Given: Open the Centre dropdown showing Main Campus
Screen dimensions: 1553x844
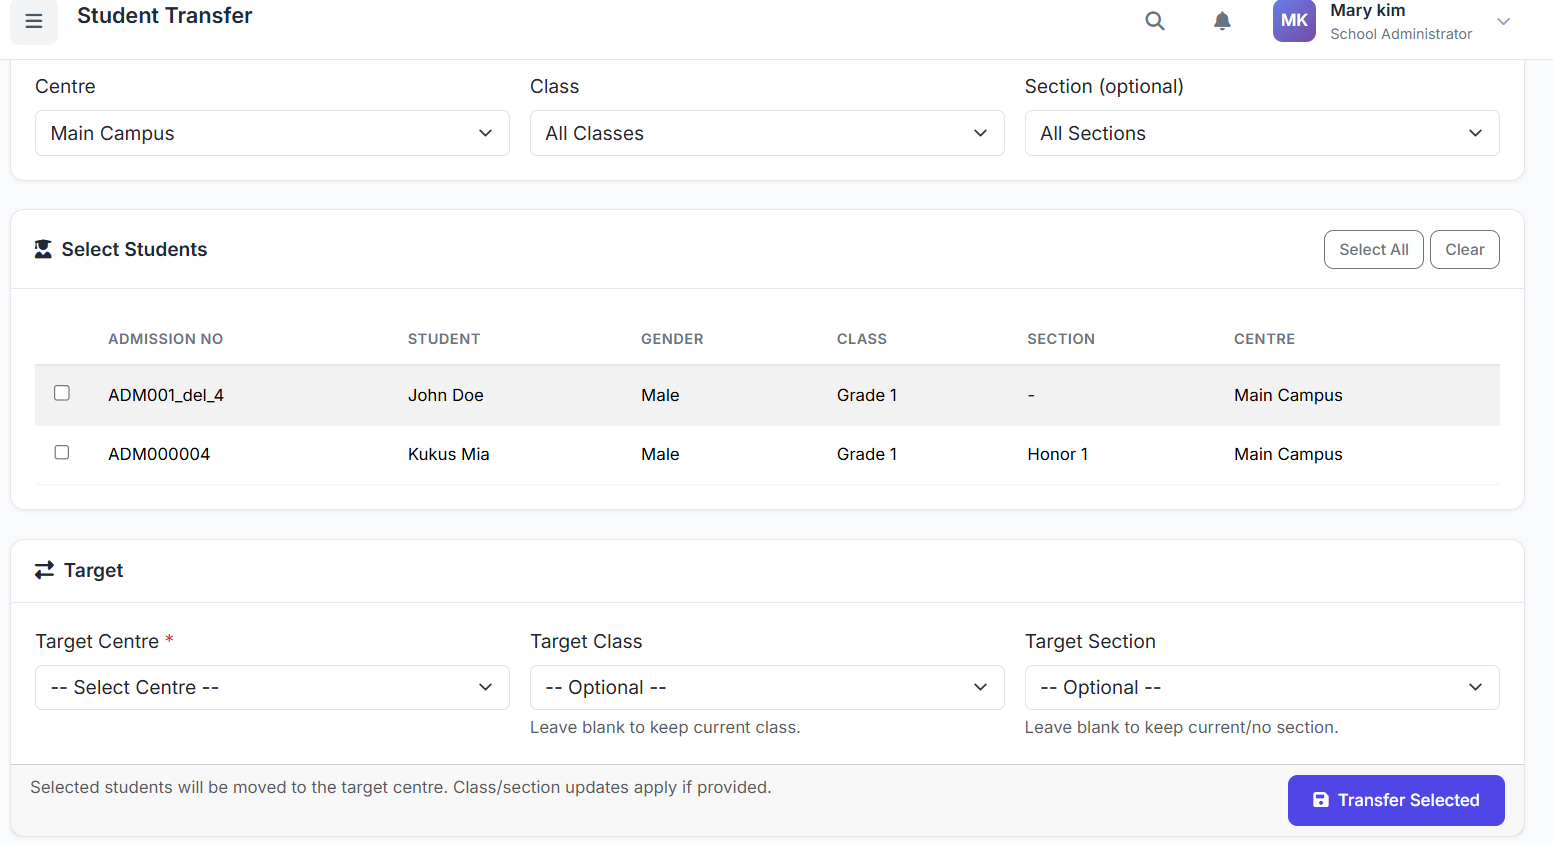Looking at the screenshot, I should tap(272, 133).
